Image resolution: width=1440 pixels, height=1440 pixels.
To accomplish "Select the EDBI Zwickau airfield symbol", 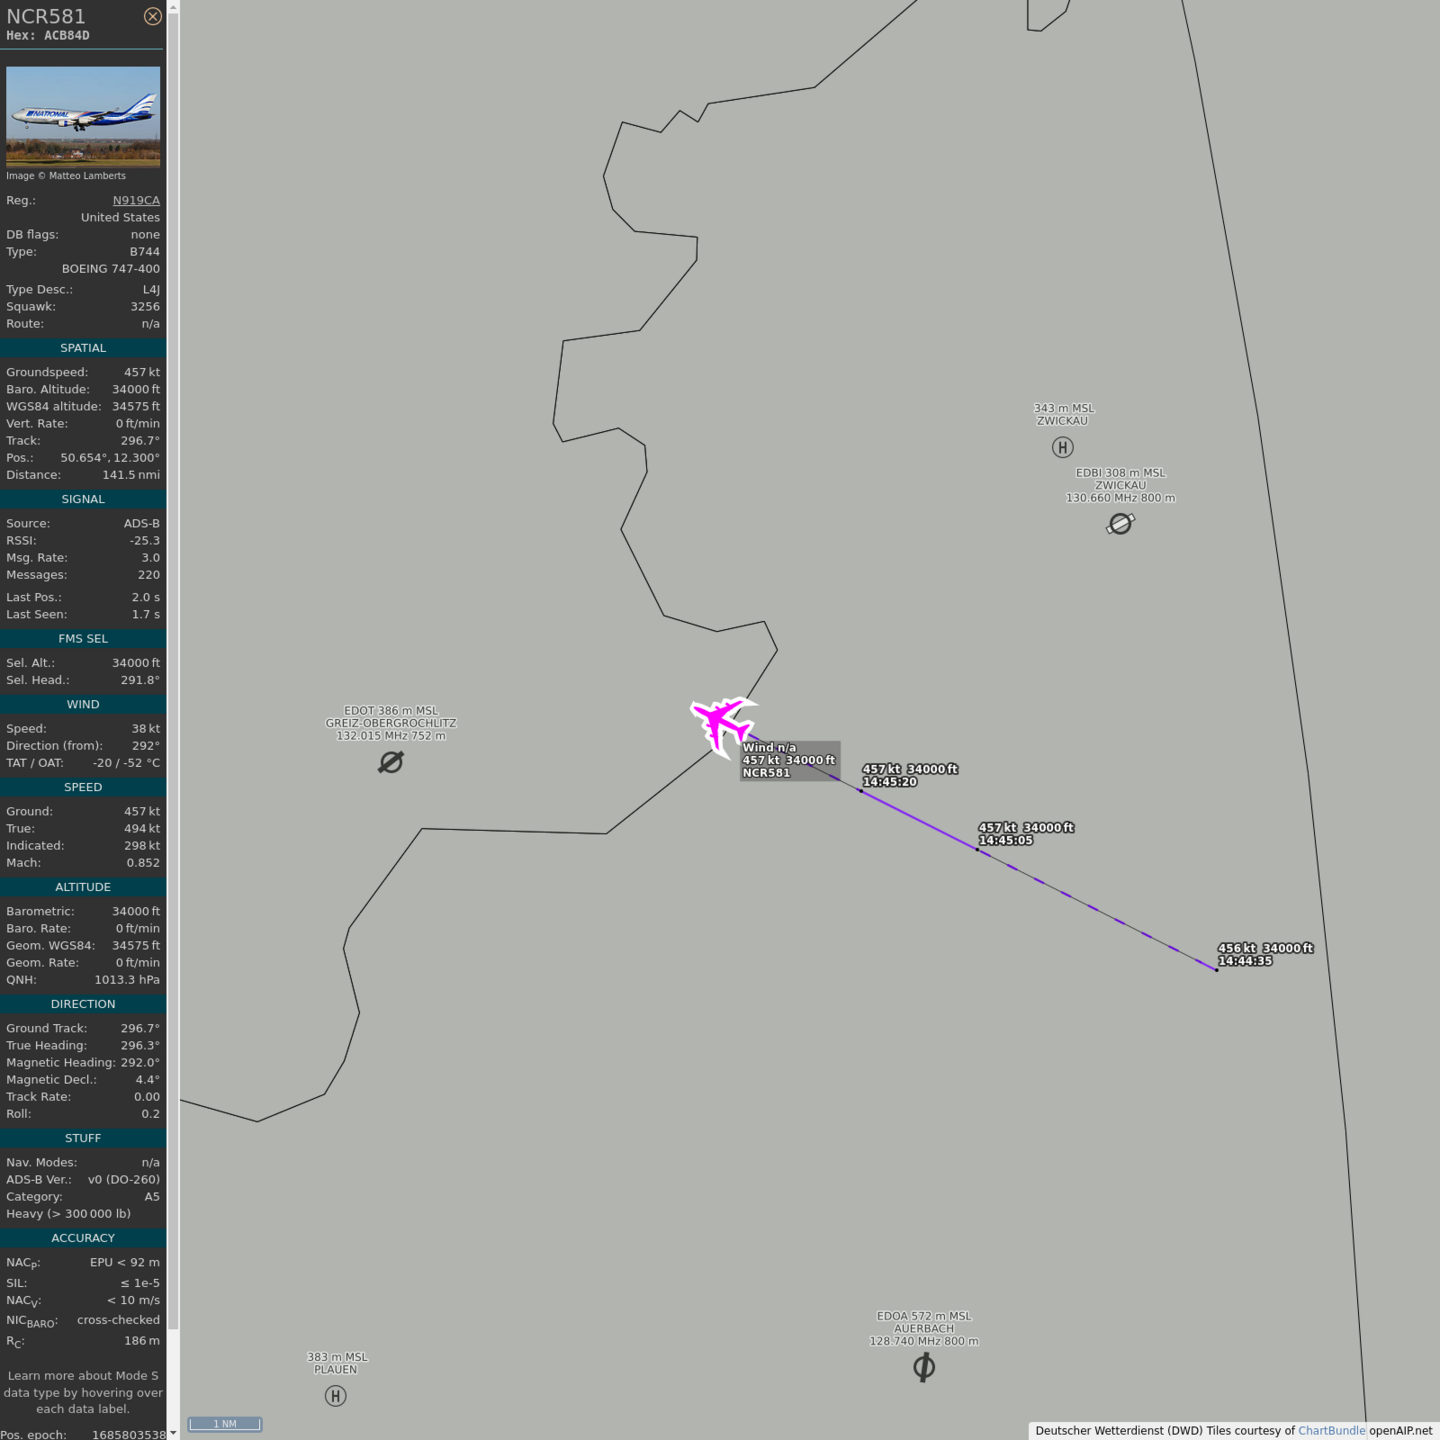I will (1120, 524).
